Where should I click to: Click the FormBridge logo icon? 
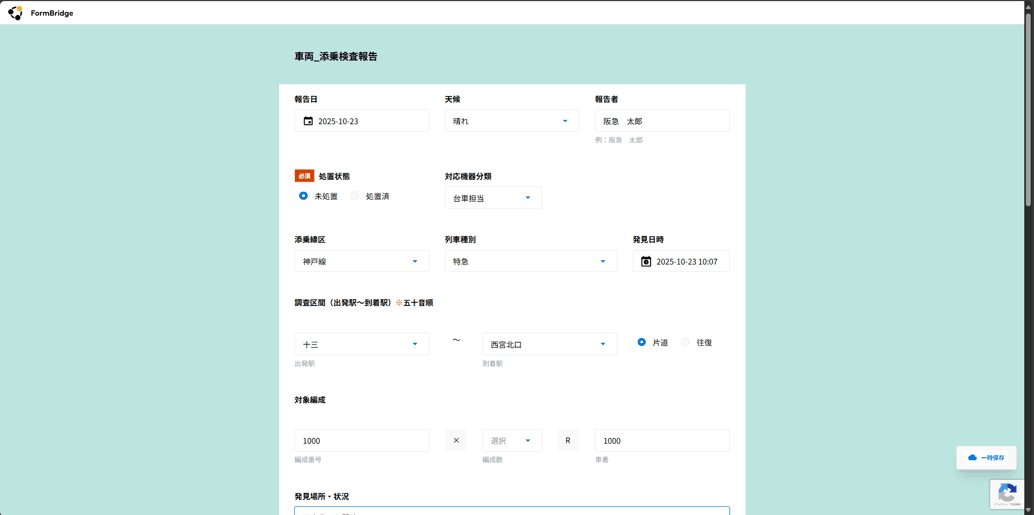pyautogui.click(x=15, y=13)
